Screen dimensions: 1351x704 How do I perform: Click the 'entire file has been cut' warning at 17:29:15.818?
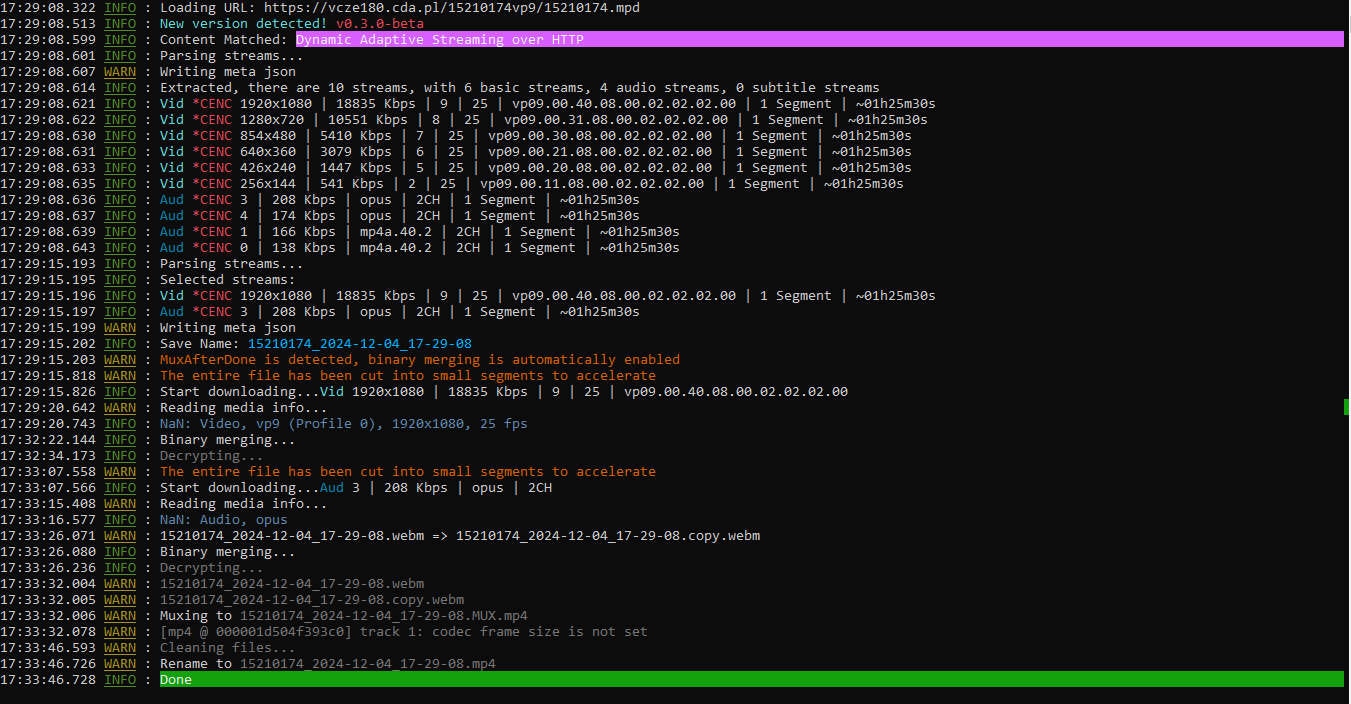tap(408, 376)
